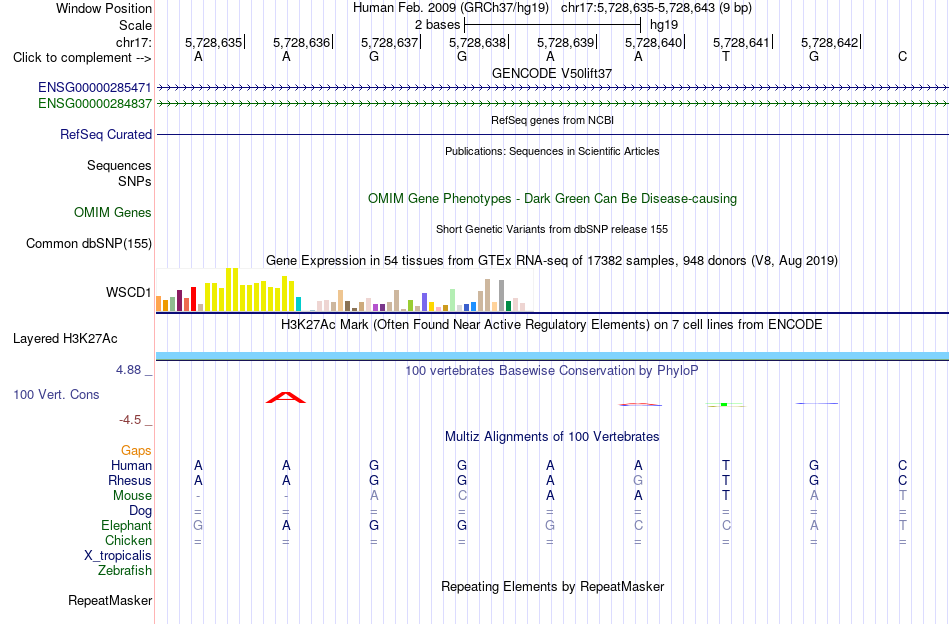950x624 pixels.
Task: Open the Common dbSNP(155) track label
Action: [89, 244]
